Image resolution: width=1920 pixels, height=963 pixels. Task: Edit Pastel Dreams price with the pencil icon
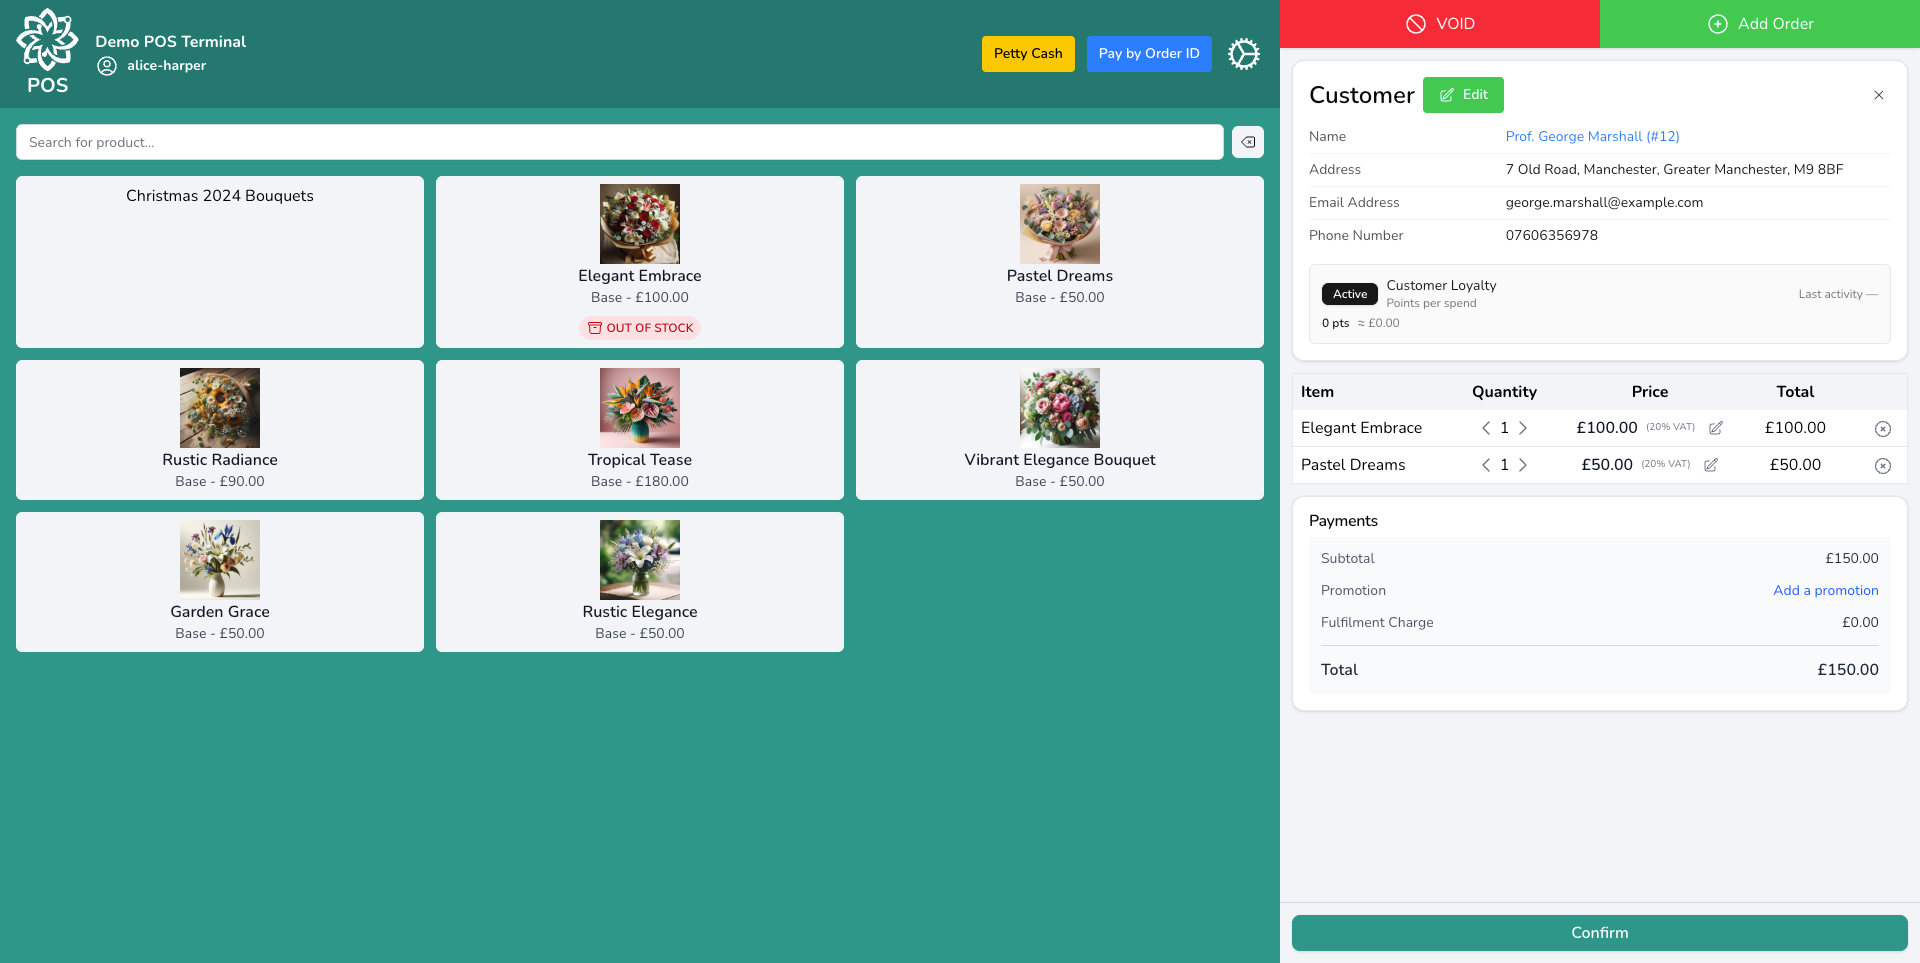tap(1711, 465)
